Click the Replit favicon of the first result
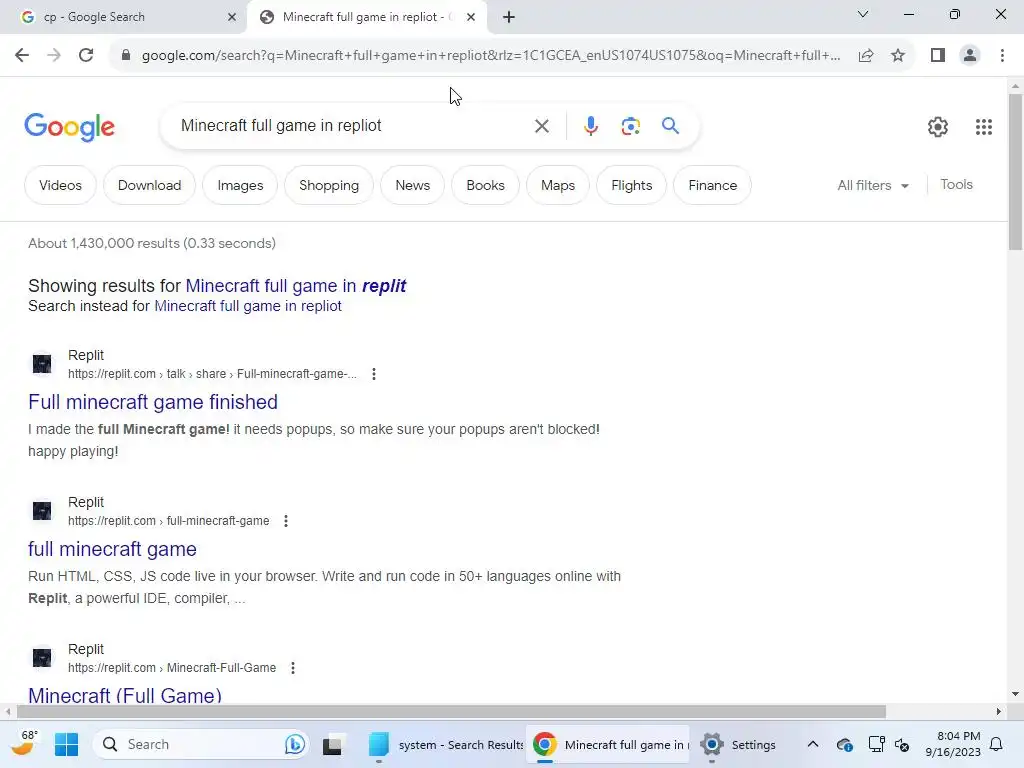Screen dimensions: 1024x768 coord(42,364)
